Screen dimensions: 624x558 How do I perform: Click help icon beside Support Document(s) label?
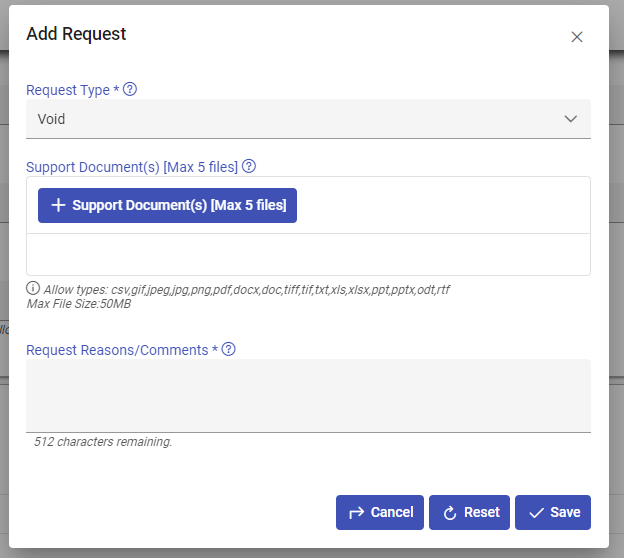(250, 166)
